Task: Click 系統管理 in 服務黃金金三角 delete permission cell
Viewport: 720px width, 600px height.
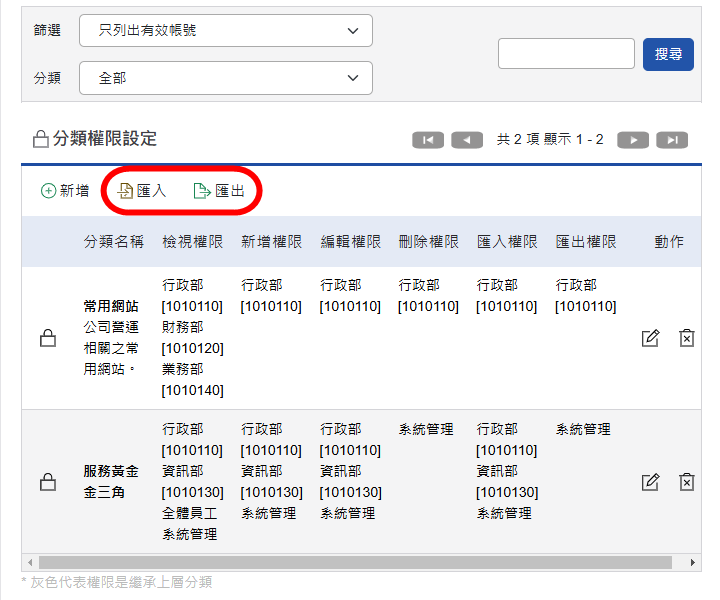Action: [x=426, y=429]
